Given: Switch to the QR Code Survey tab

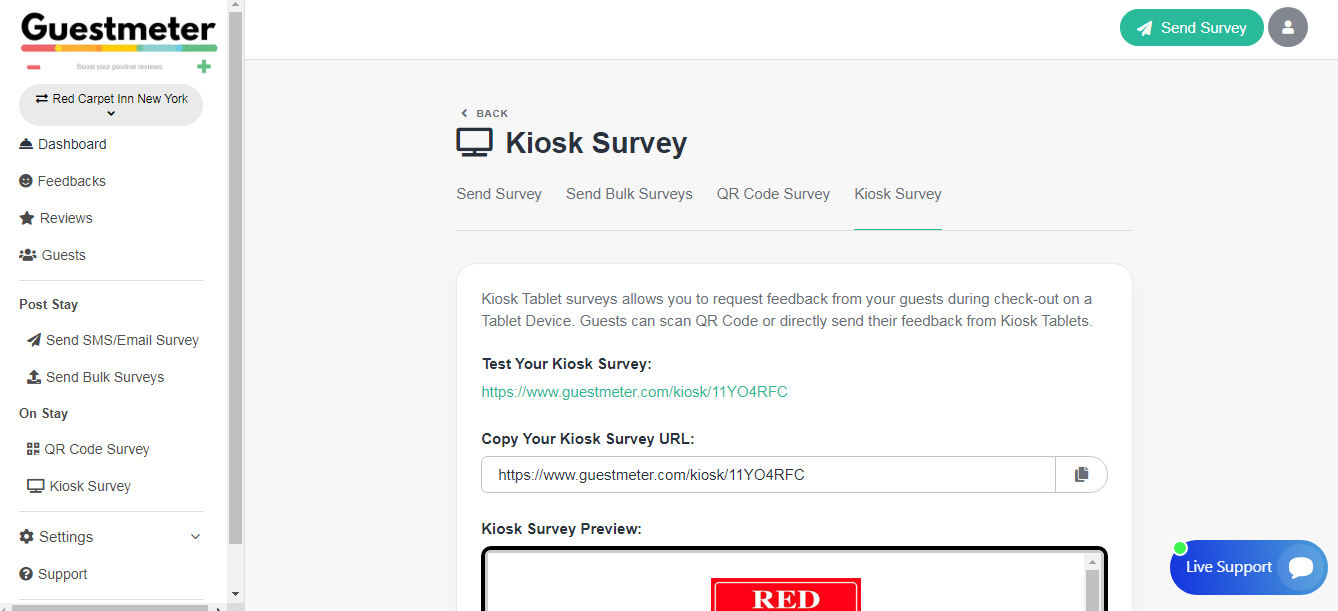Looking at the screenshot, I should pyautogui.click(x=773, y=194).
